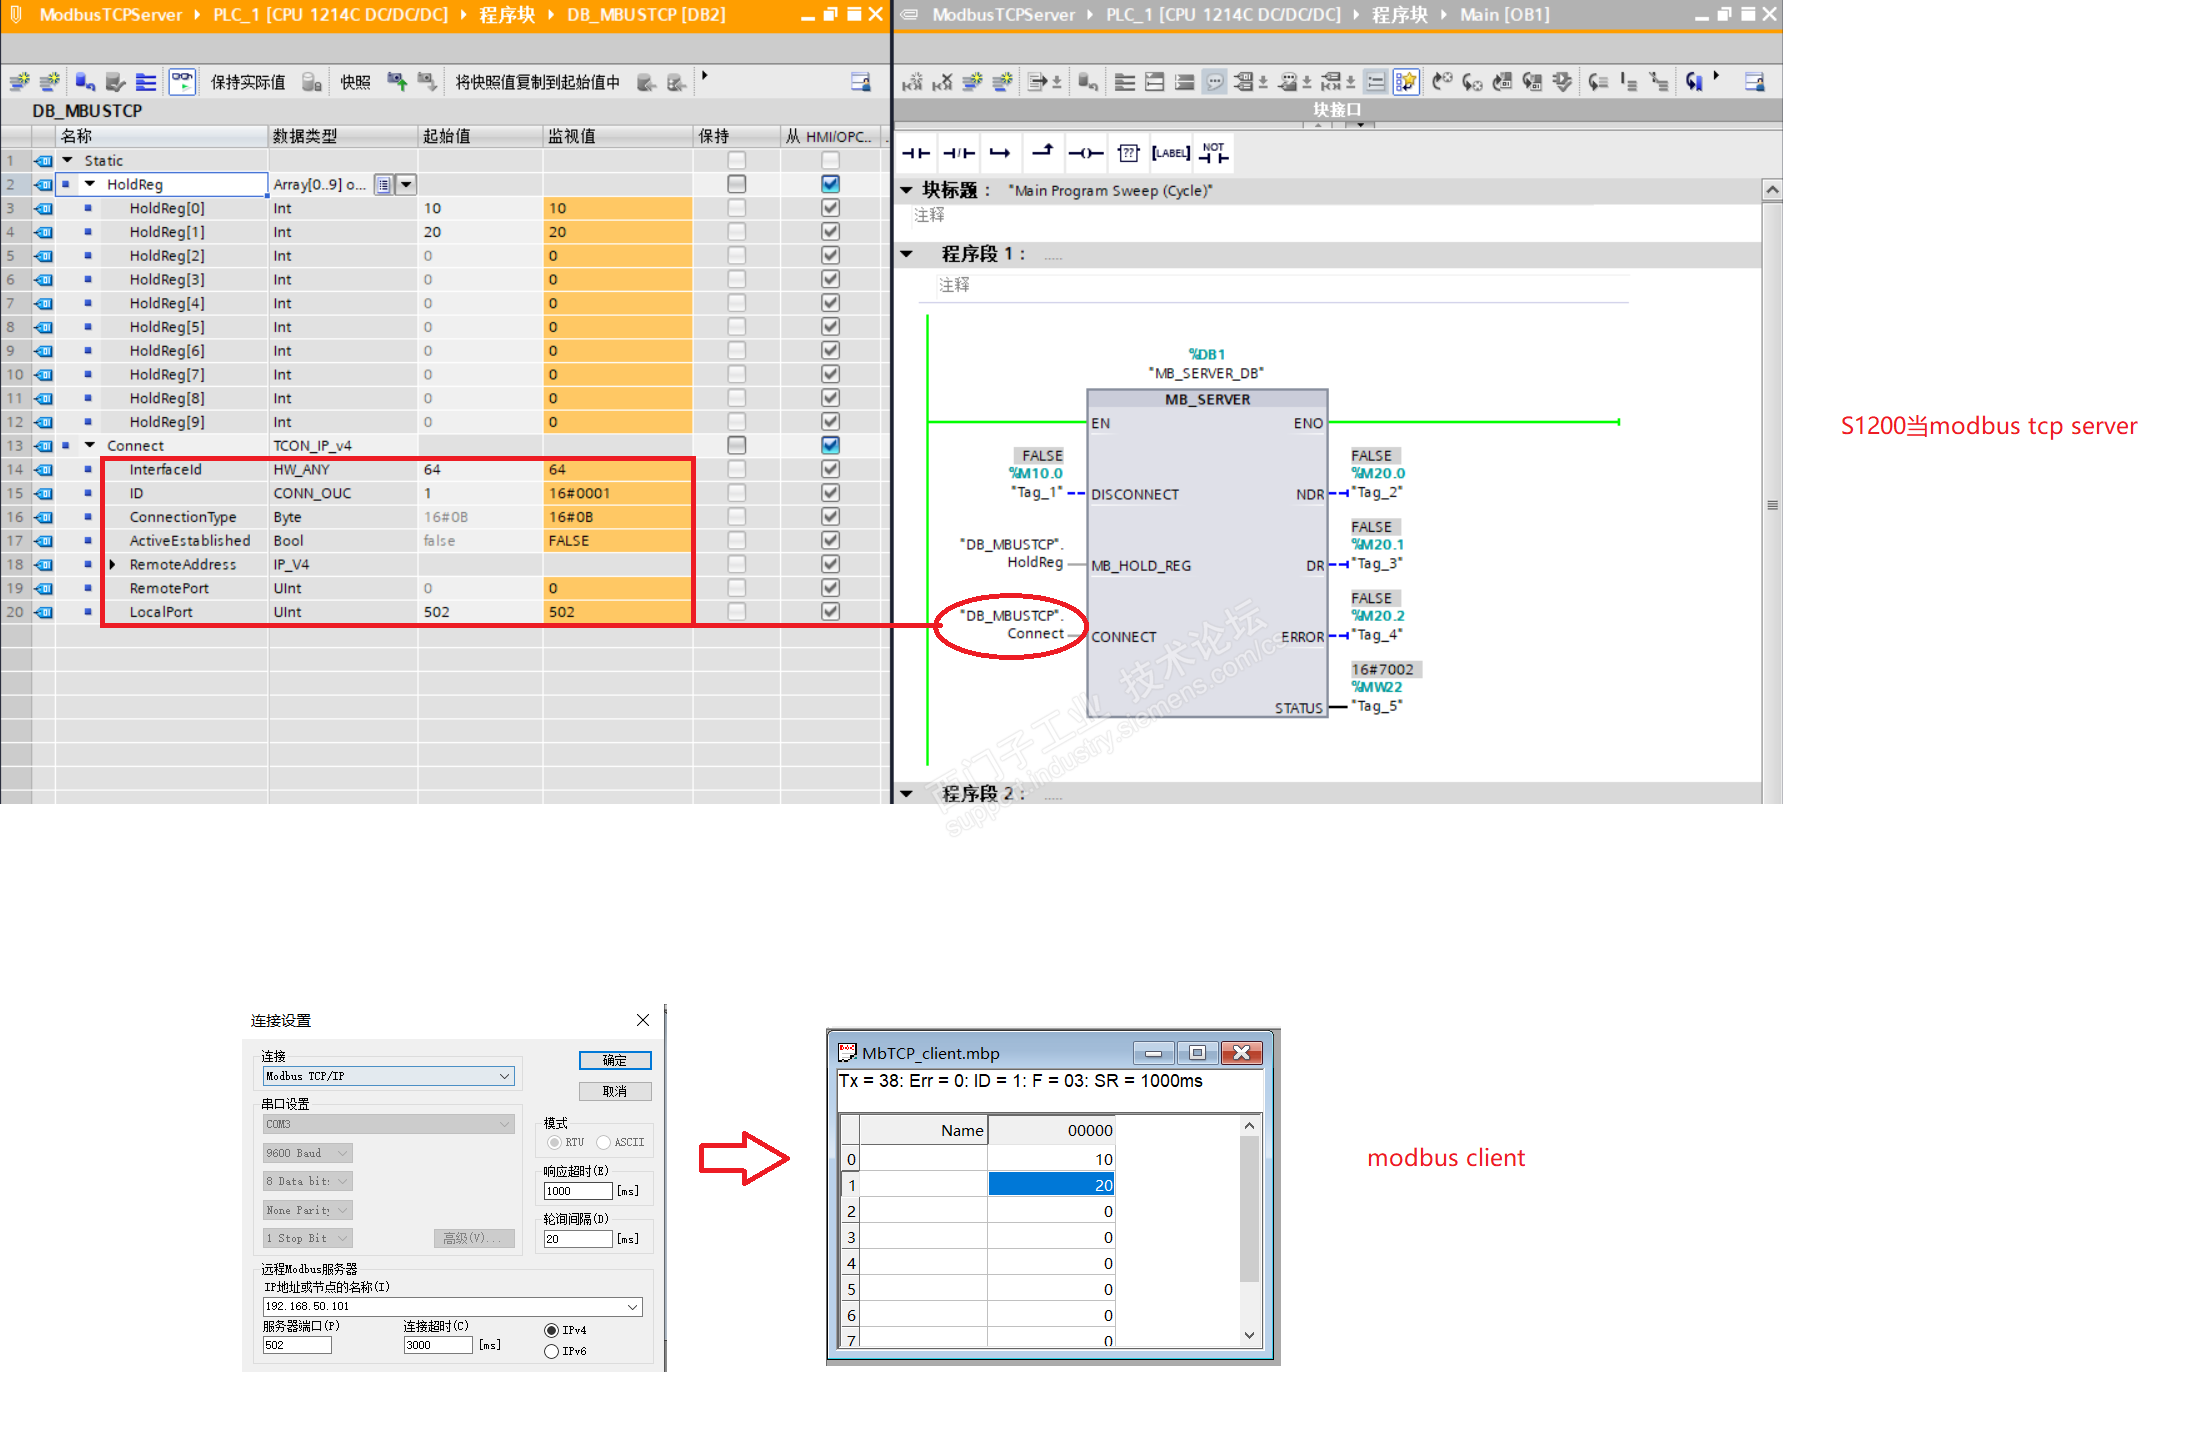Collapse 程序段 1 network section
Screen dimensions: 2212x1436
[x=907, y=254]
